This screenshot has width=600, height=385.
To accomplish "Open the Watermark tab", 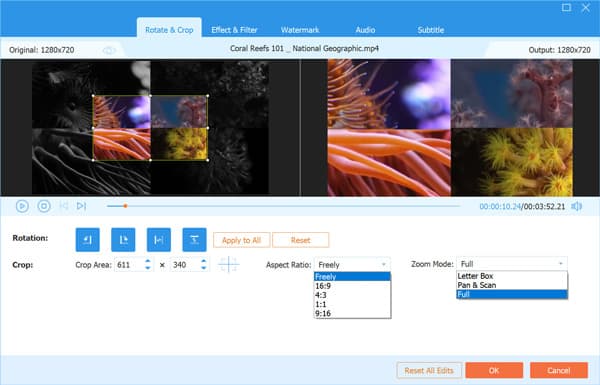I will point(300,30).
